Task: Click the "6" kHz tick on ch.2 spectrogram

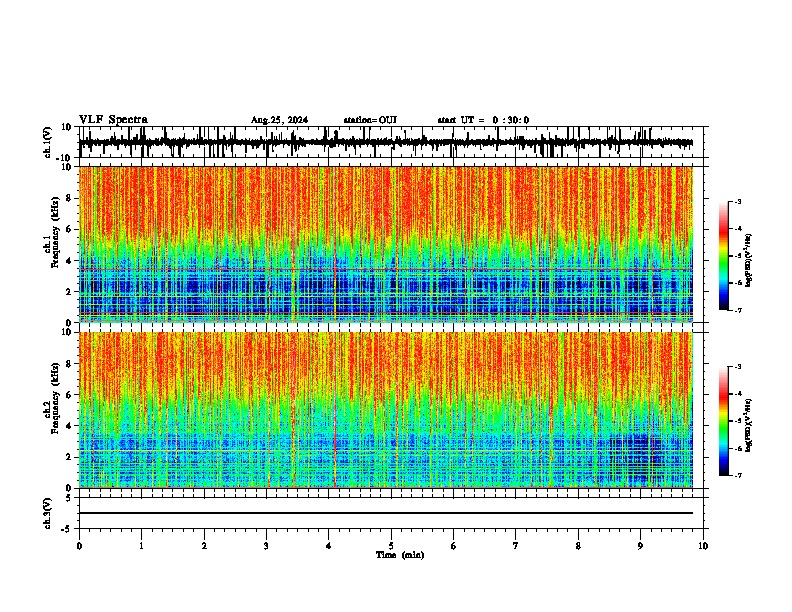Action: click(x=69, y=395)
